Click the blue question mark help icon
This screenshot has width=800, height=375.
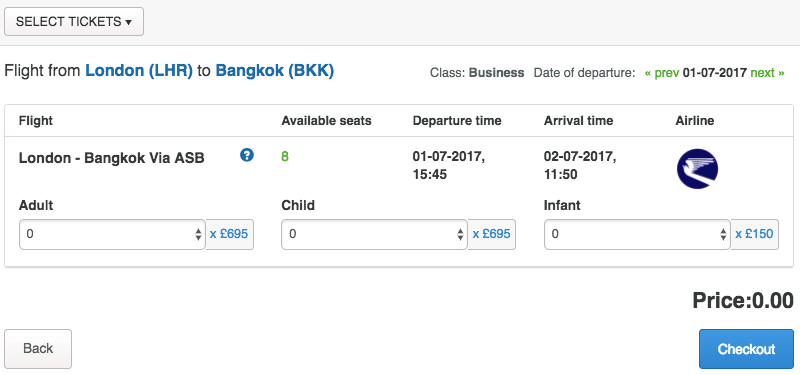click(247, 155)
